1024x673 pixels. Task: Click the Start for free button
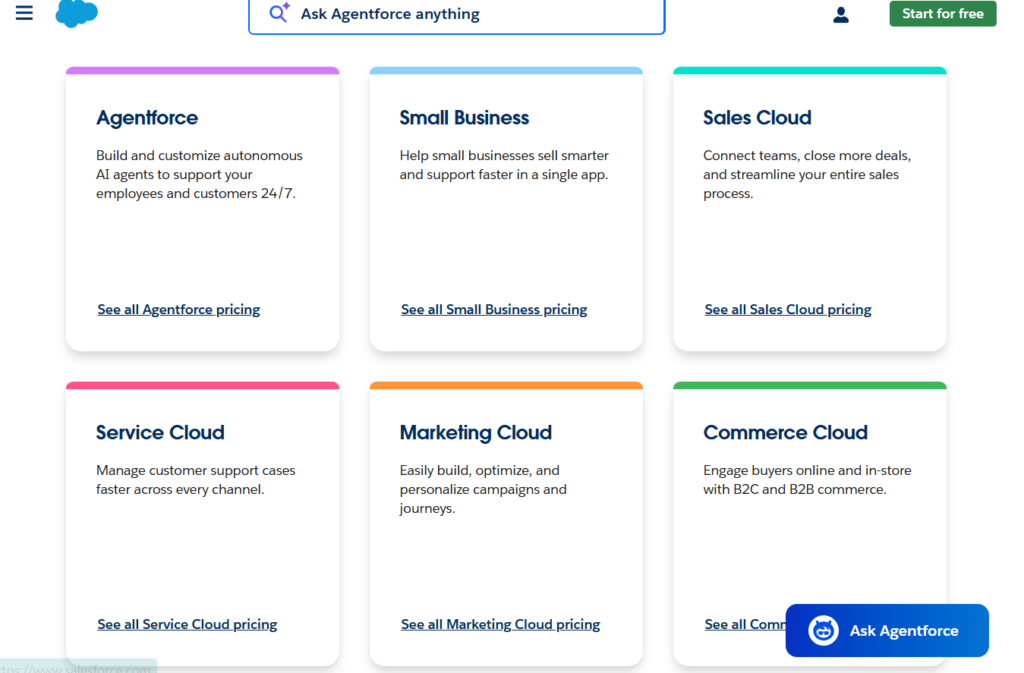pyautogui.click(x=941, y=13)
